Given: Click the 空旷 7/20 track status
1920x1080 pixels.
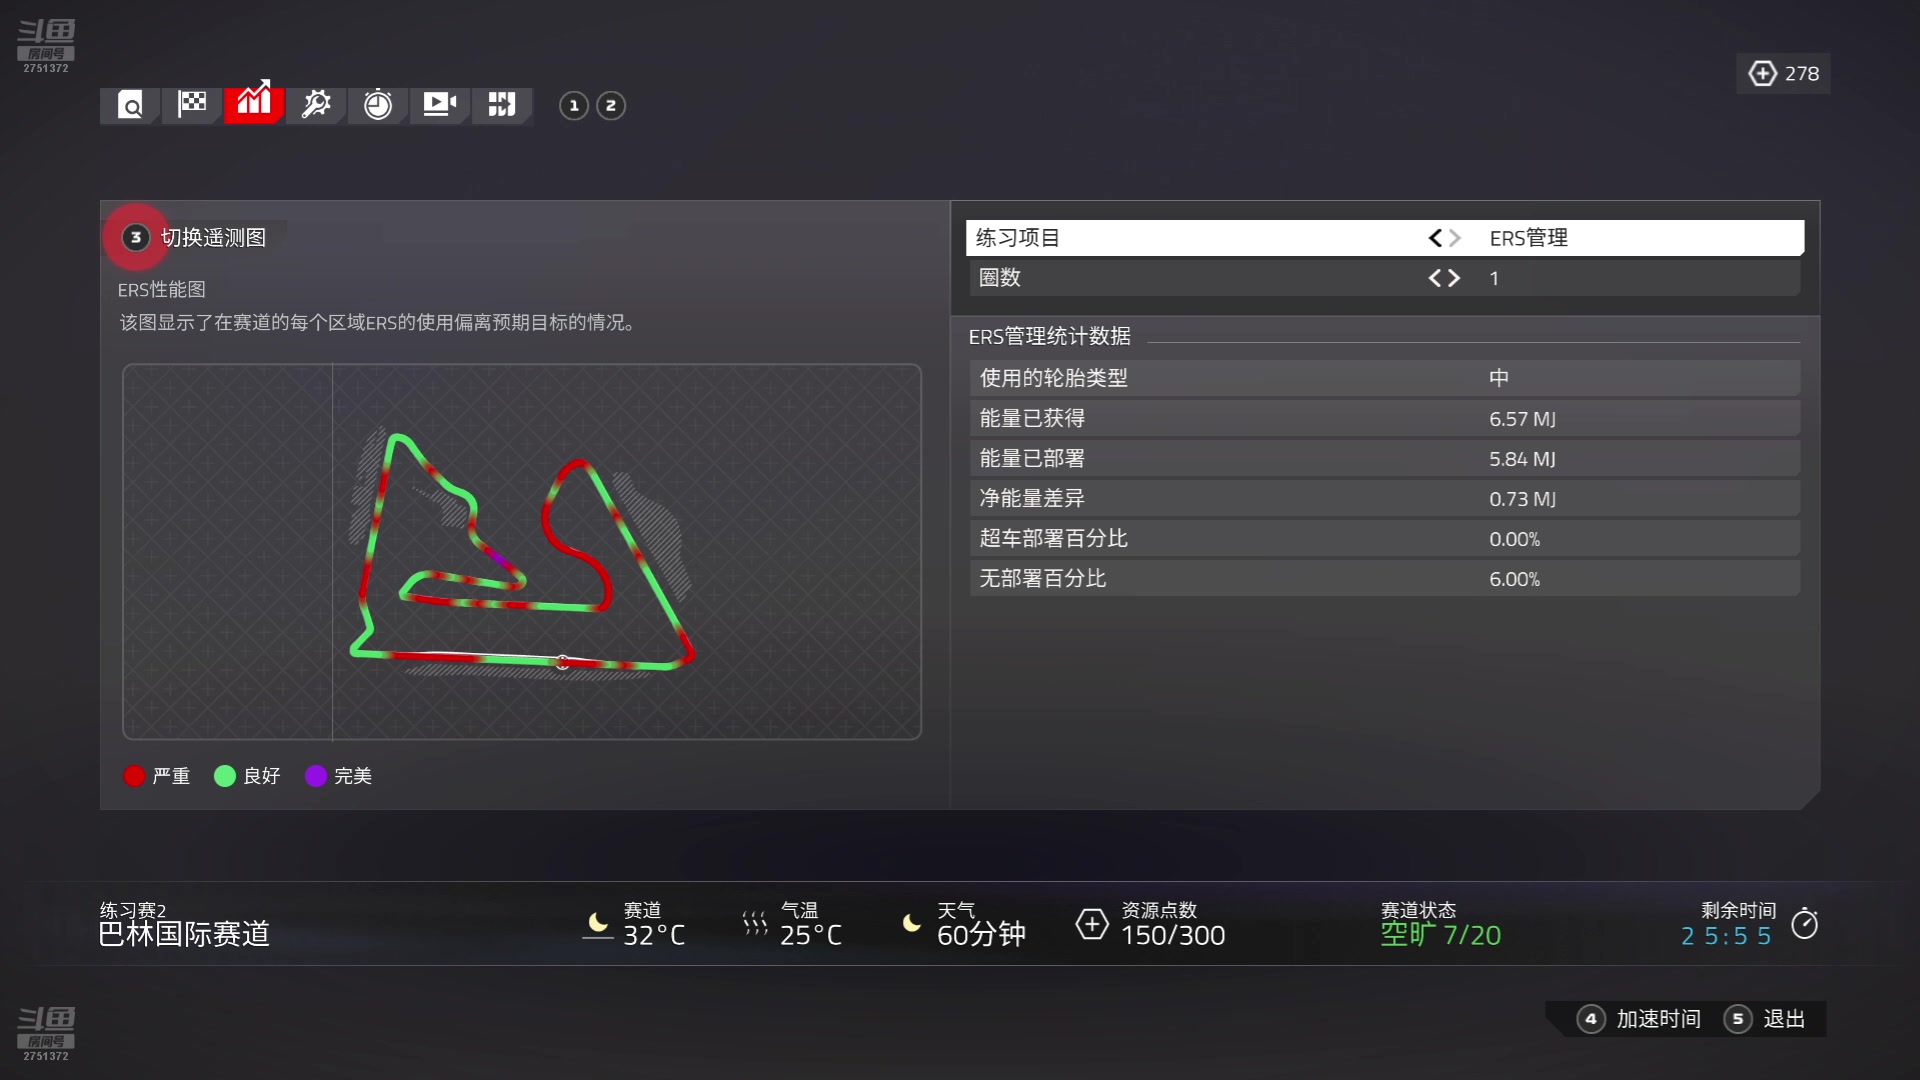Looking at the screenshot, I should tap(1441, 935).
